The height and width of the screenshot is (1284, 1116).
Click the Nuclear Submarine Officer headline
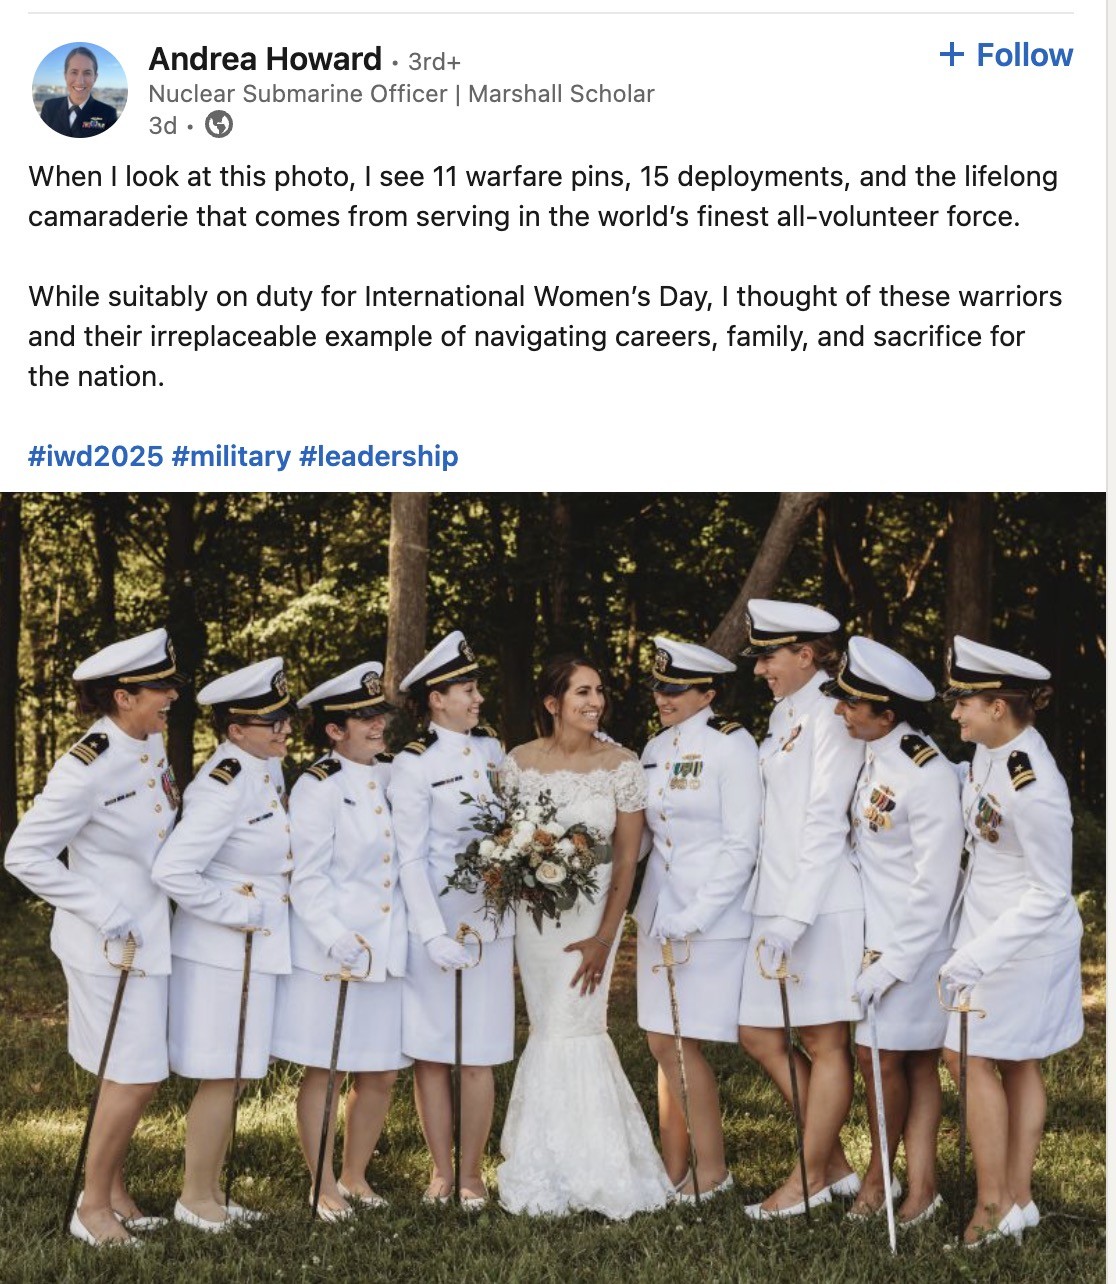tap(298, 94)
